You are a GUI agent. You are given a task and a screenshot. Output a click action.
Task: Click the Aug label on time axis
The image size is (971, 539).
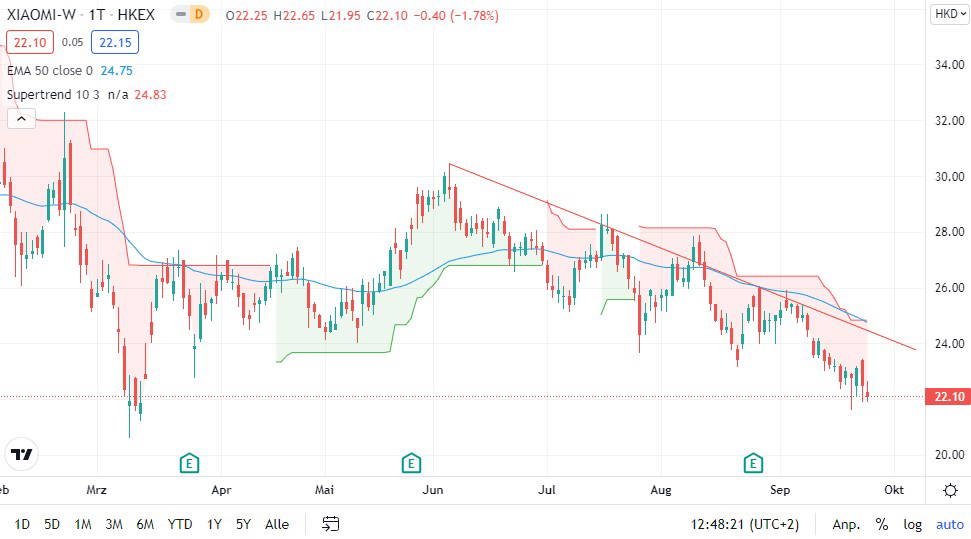point(661,490)
